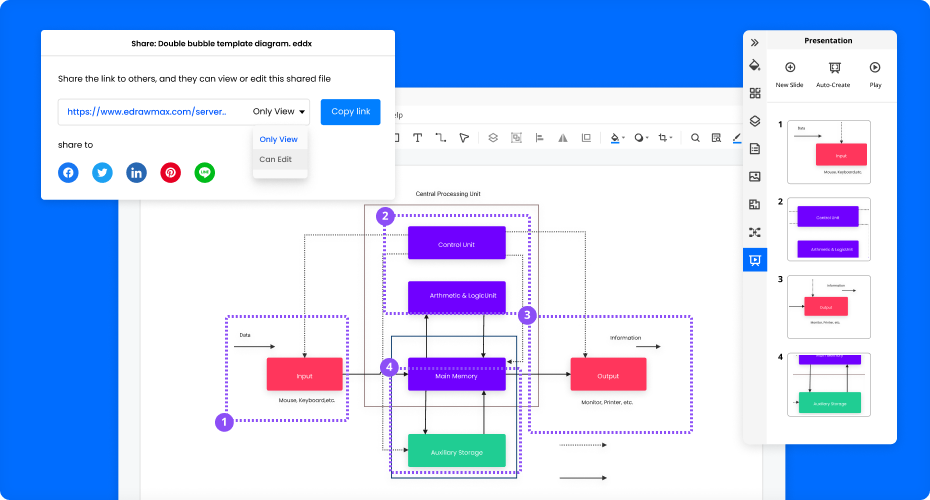
Task: Expand the crop tool dropdown
Action: pyautogui.click(x=672, y=138)
